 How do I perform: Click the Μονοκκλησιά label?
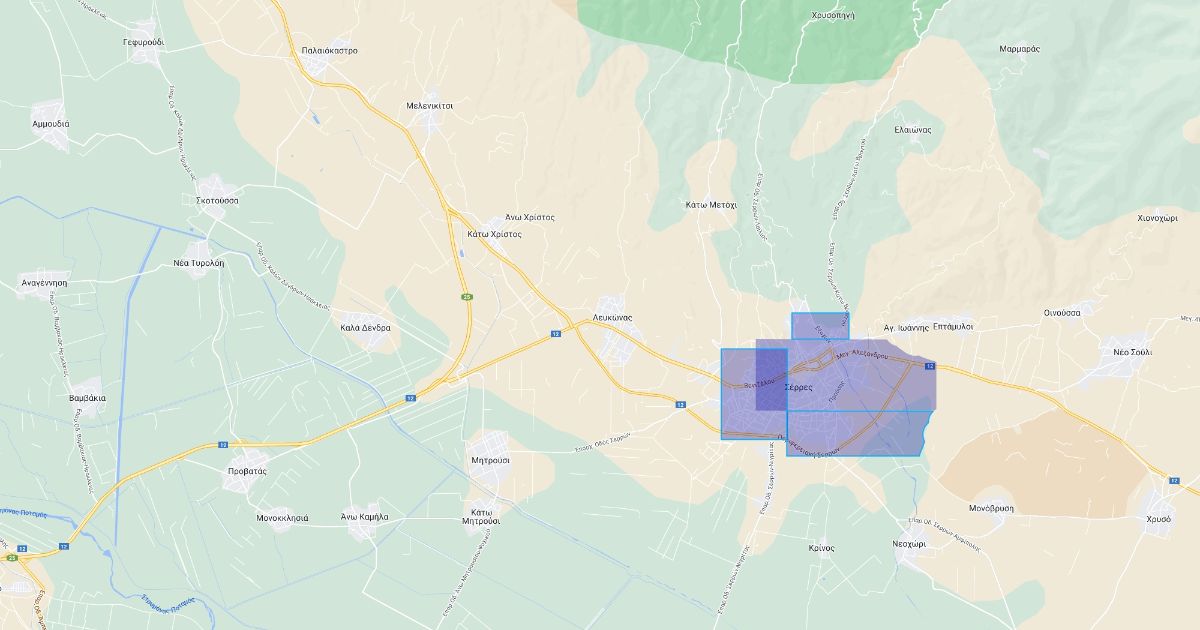(x=282, y=518)
